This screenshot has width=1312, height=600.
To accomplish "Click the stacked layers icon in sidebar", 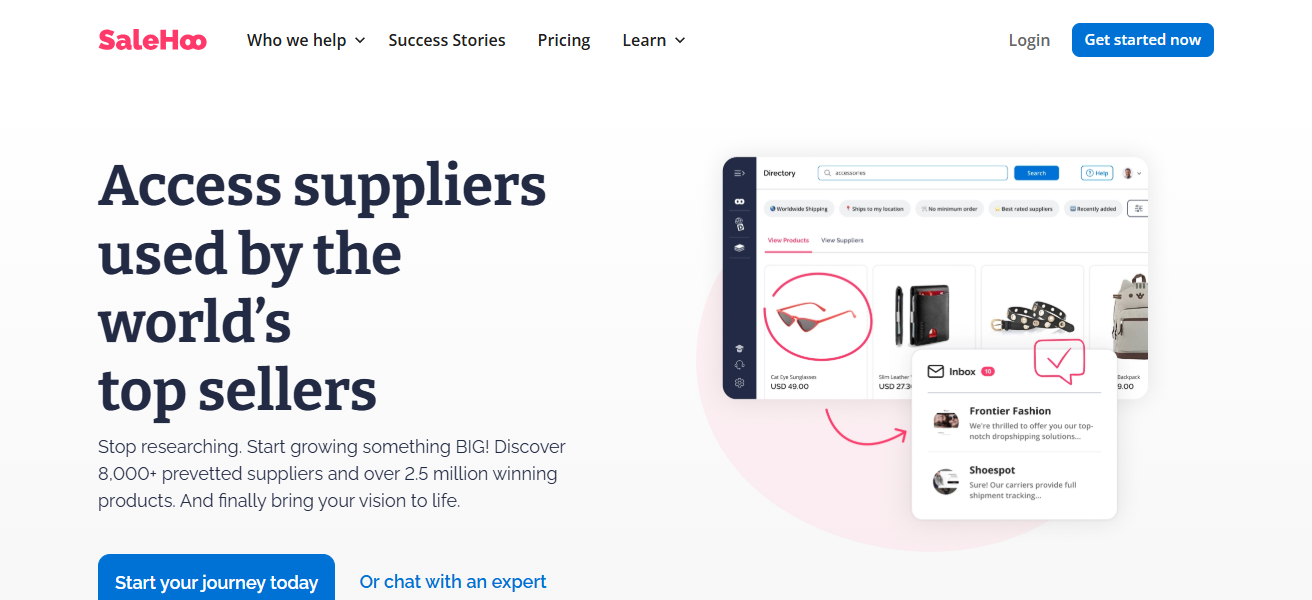I will (x=739, y=247).
